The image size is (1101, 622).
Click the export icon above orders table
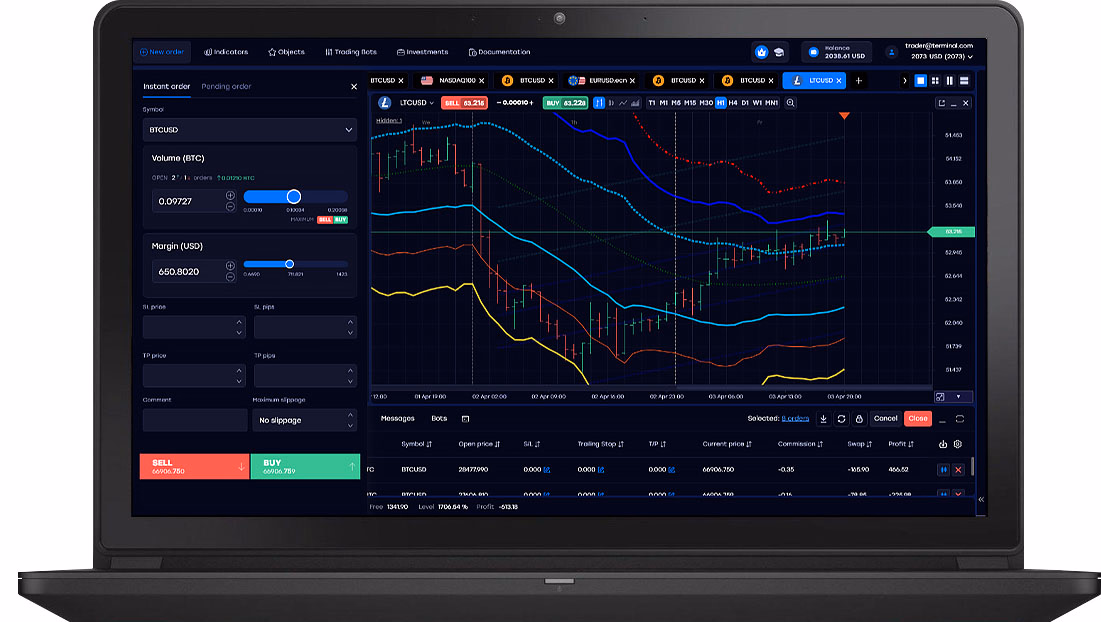tap(943, 444)
